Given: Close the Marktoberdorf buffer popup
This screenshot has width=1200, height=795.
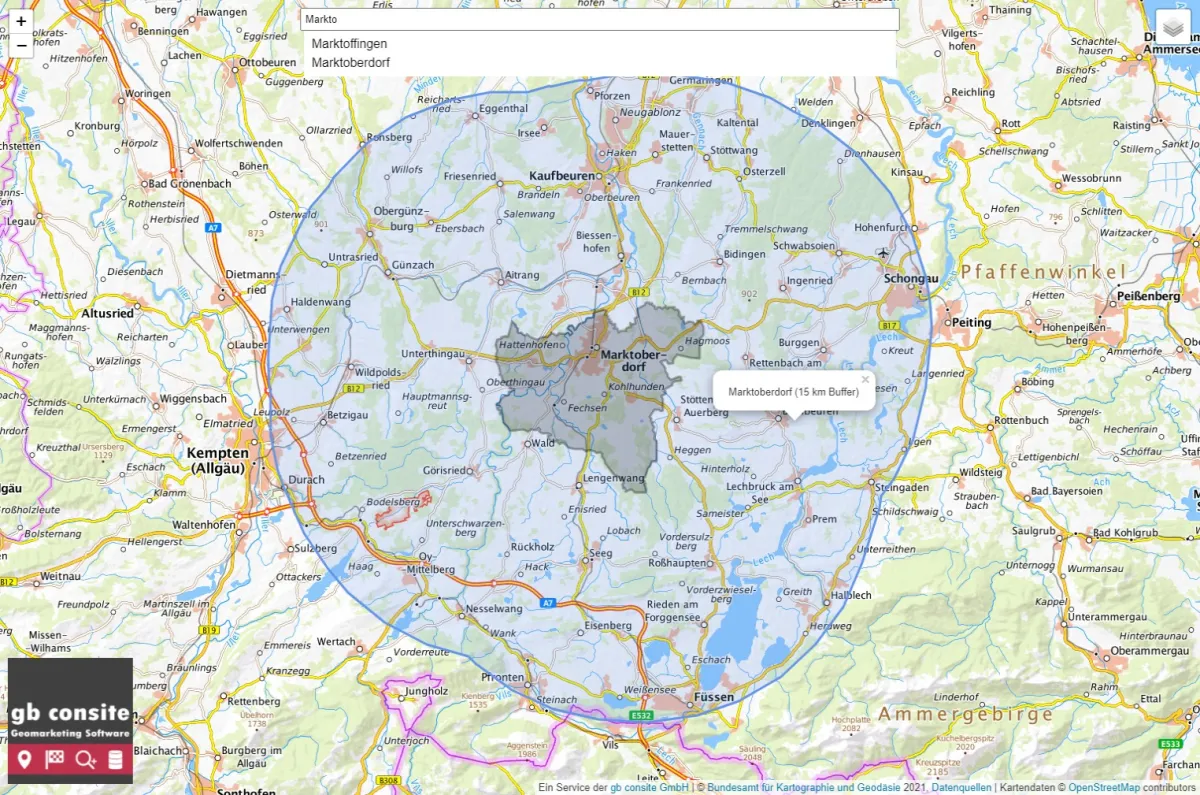Looking at the screenshot, I should [864, 379].
